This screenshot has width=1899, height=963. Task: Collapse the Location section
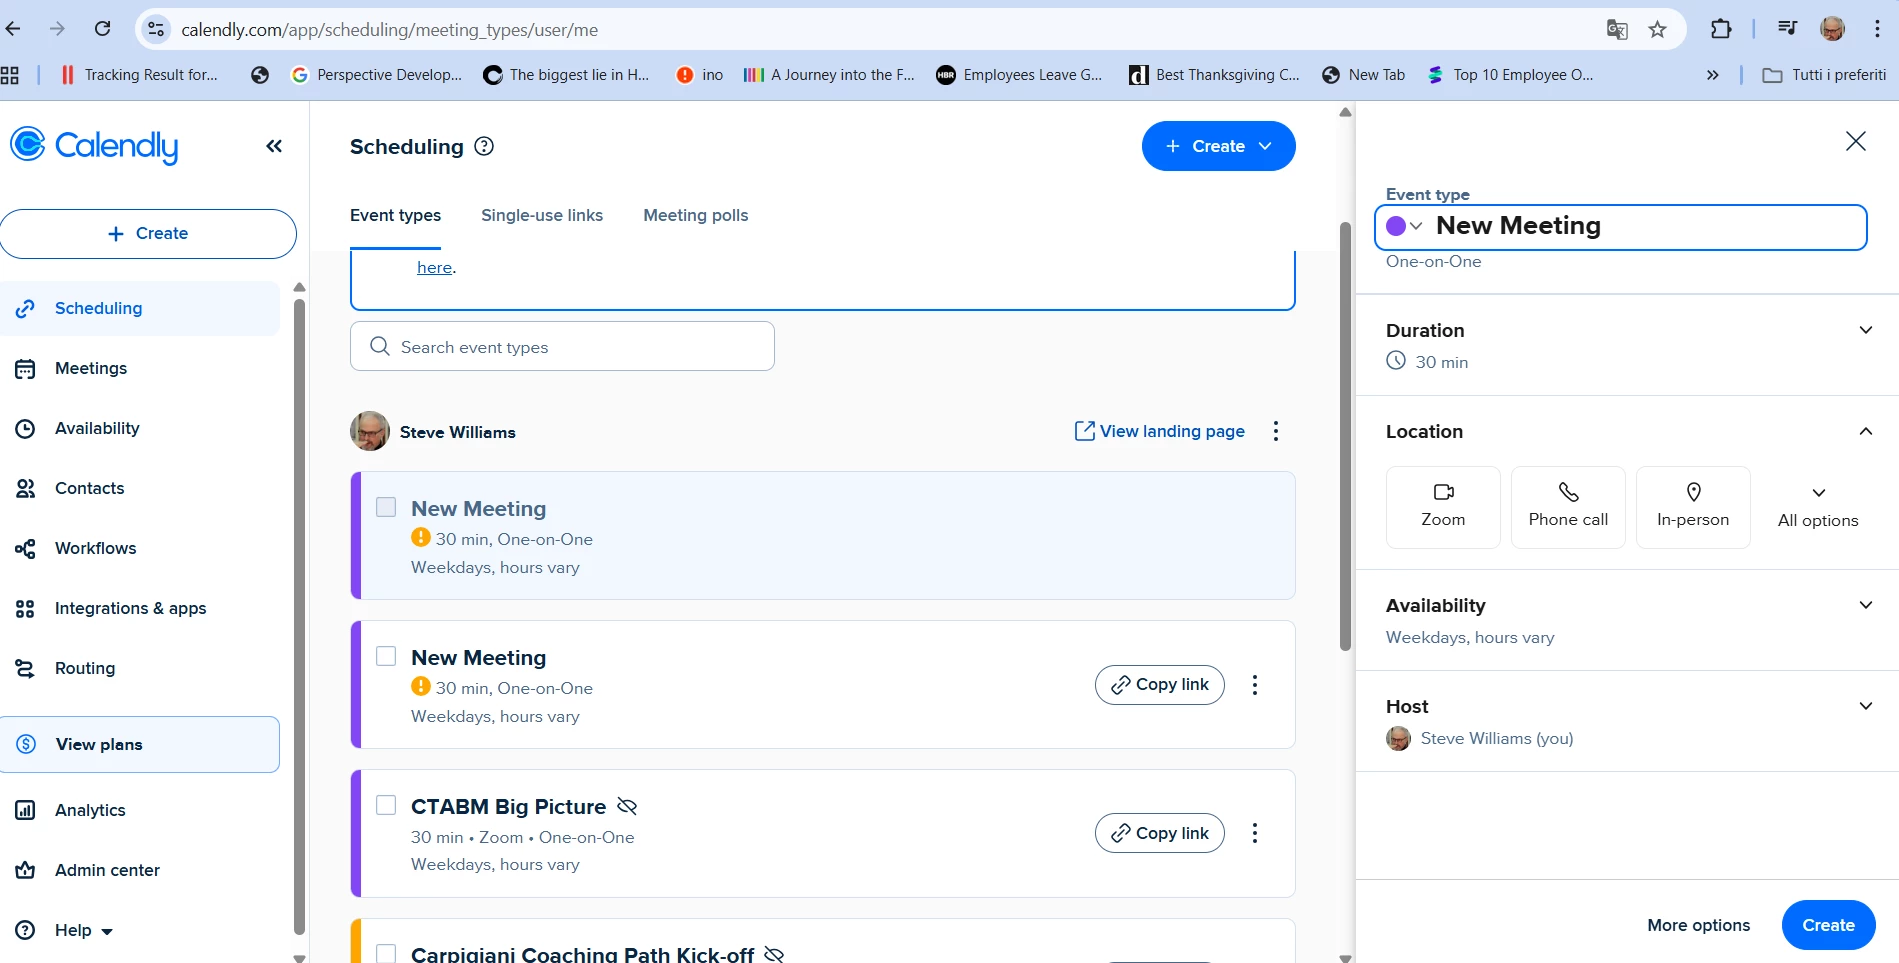pos(1865,431)
